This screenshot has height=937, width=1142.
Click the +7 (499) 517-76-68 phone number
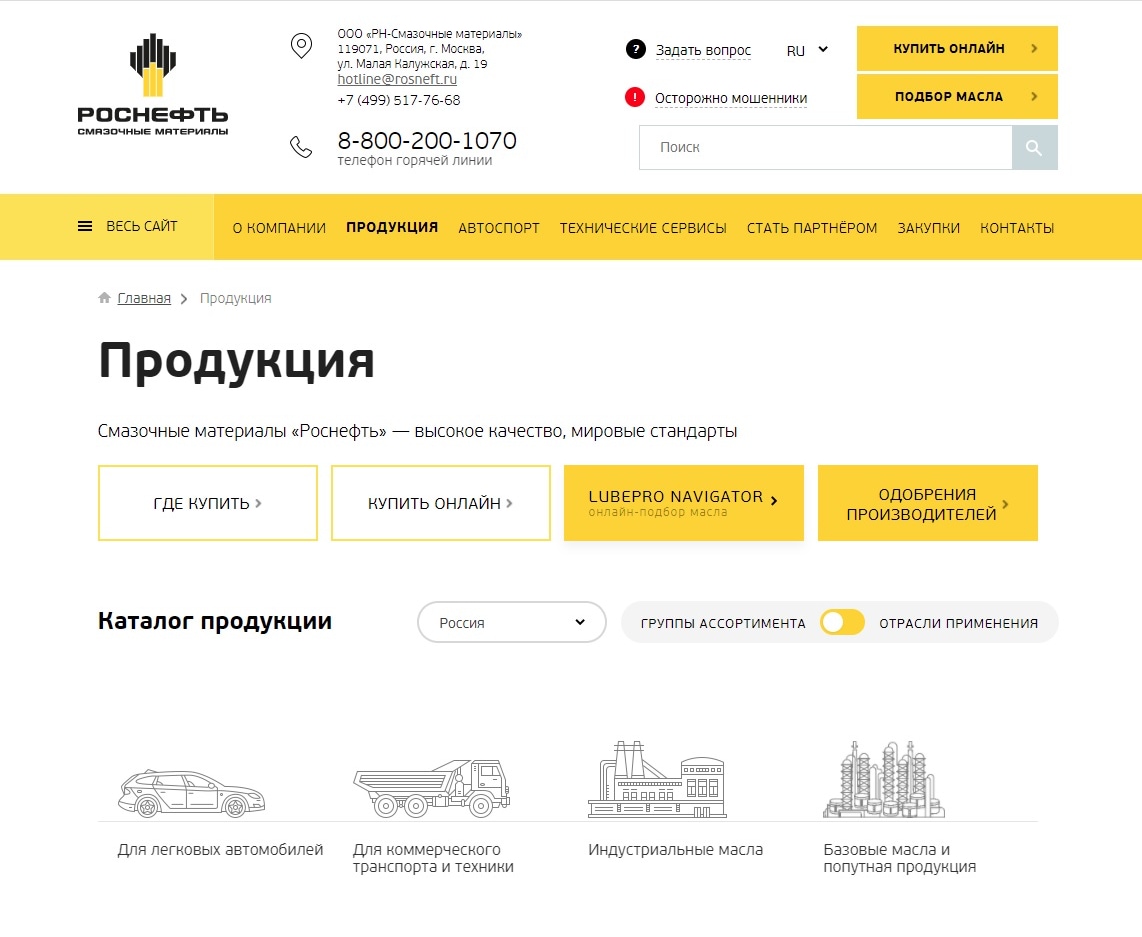coord(398,100)
